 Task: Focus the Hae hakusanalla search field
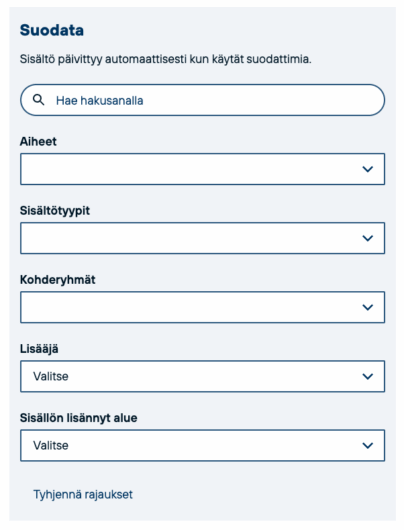[x=203, y=100]
